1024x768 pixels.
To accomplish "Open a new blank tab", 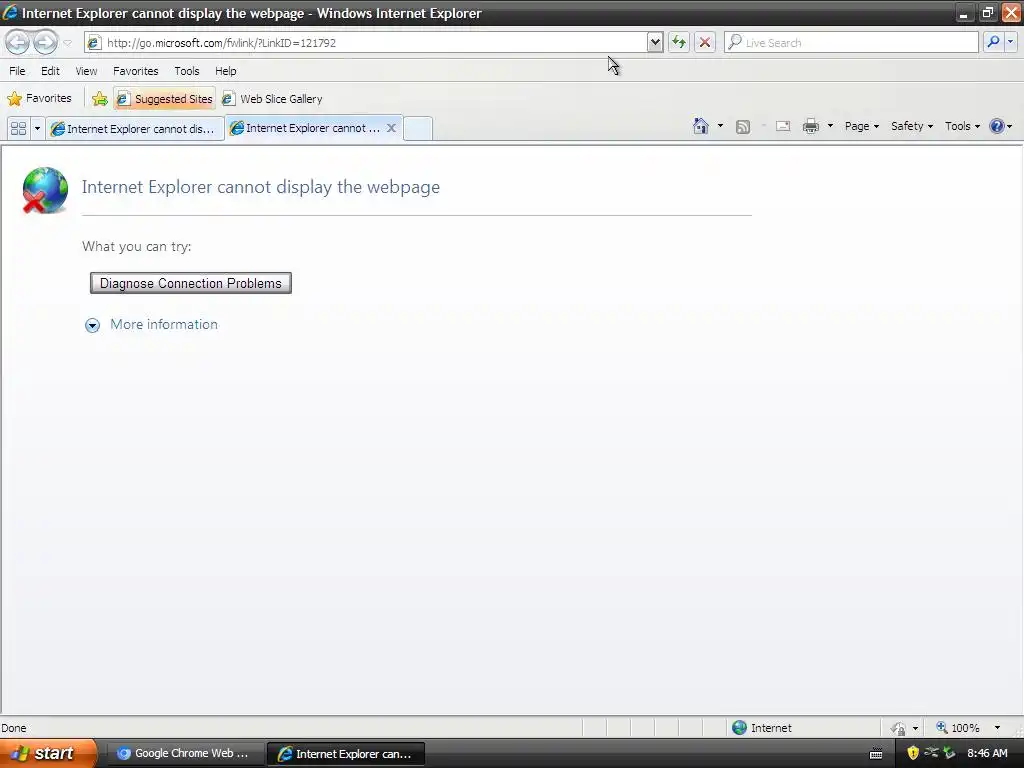I will coord(418,128).
